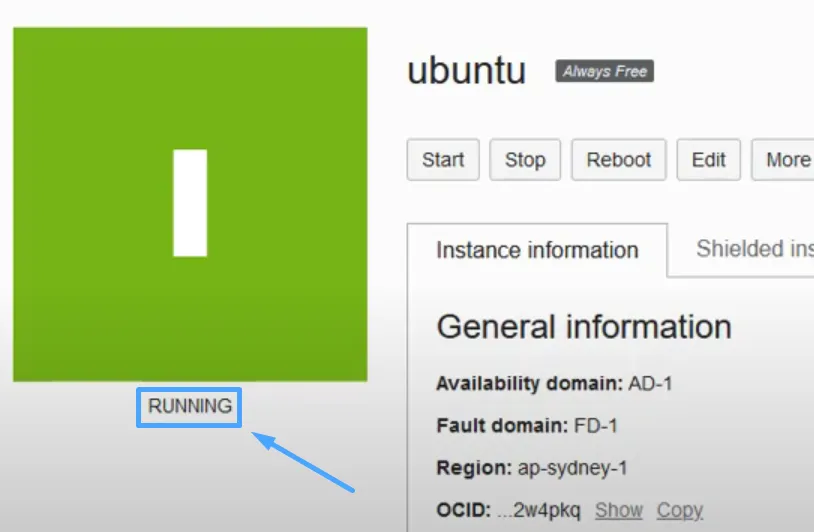Click the Always Free badge
The height and width of the screenshot is (532, 814).
(604, 71)
